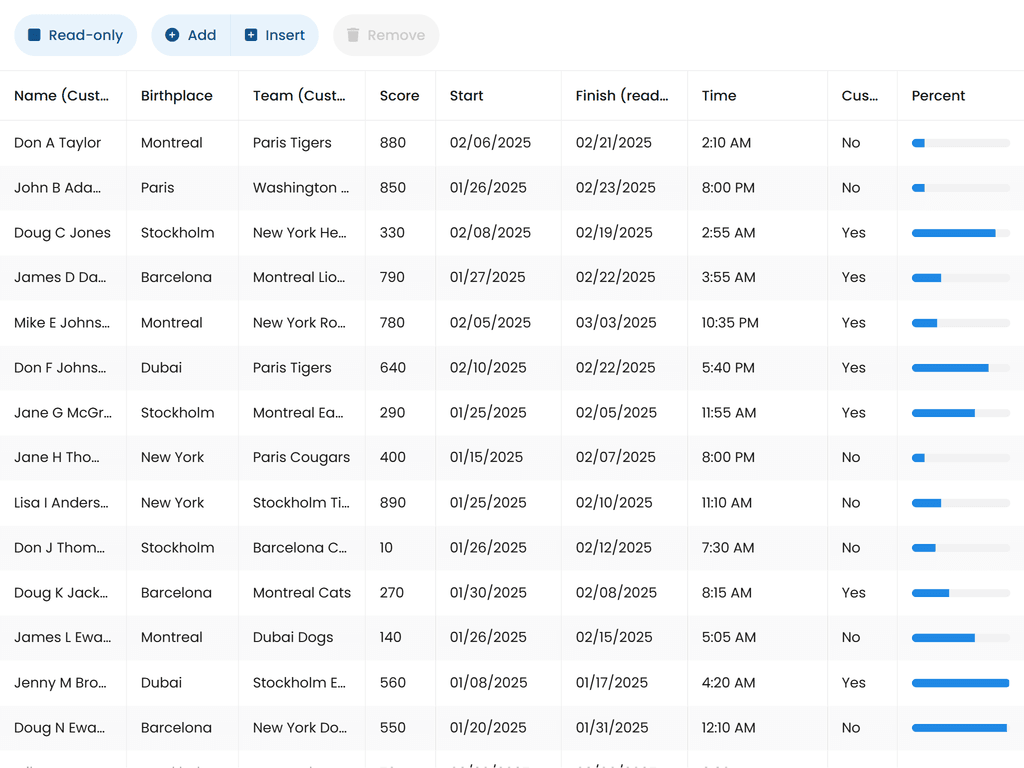Click the Time column header

tap(719, 96)
